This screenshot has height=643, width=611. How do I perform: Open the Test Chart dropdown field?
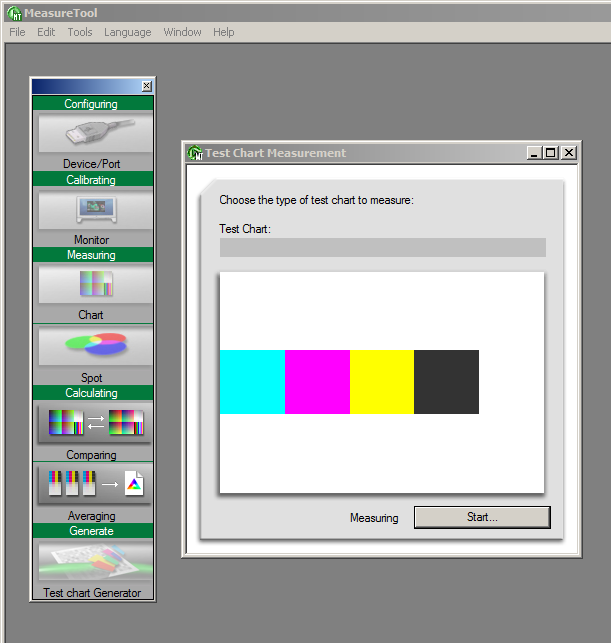[x=383, y=247]
